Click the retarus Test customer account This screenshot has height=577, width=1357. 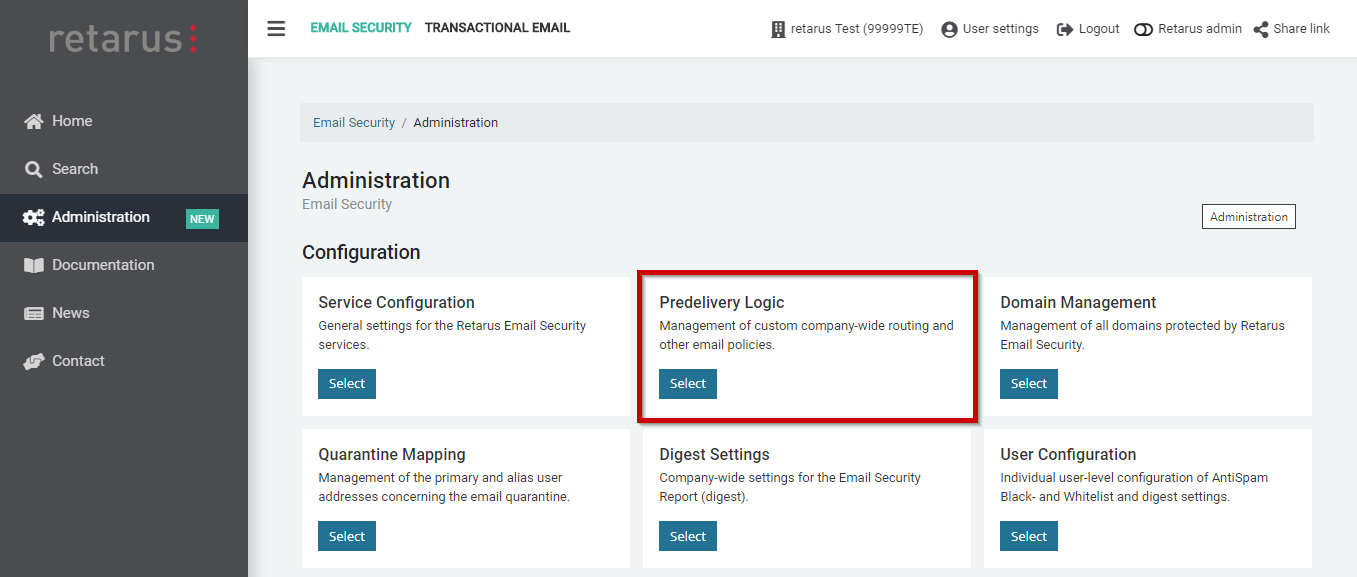(846, 29)
